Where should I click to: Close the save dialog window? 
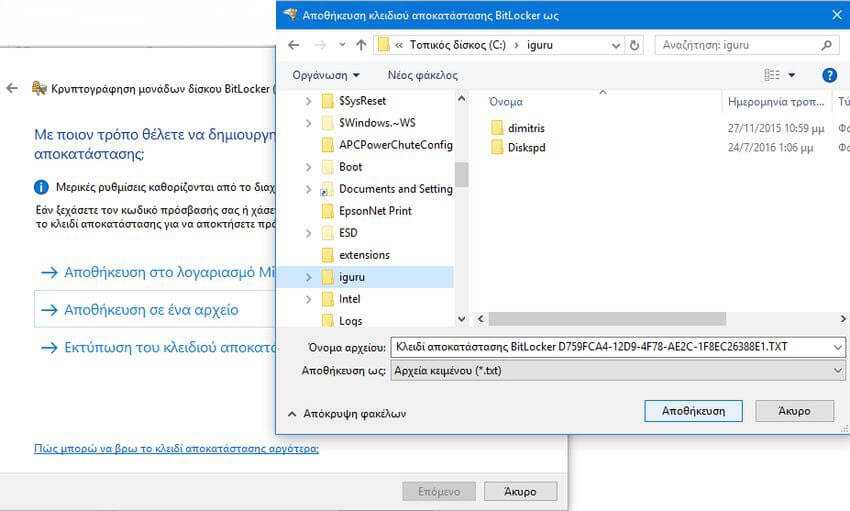[837, 15]
